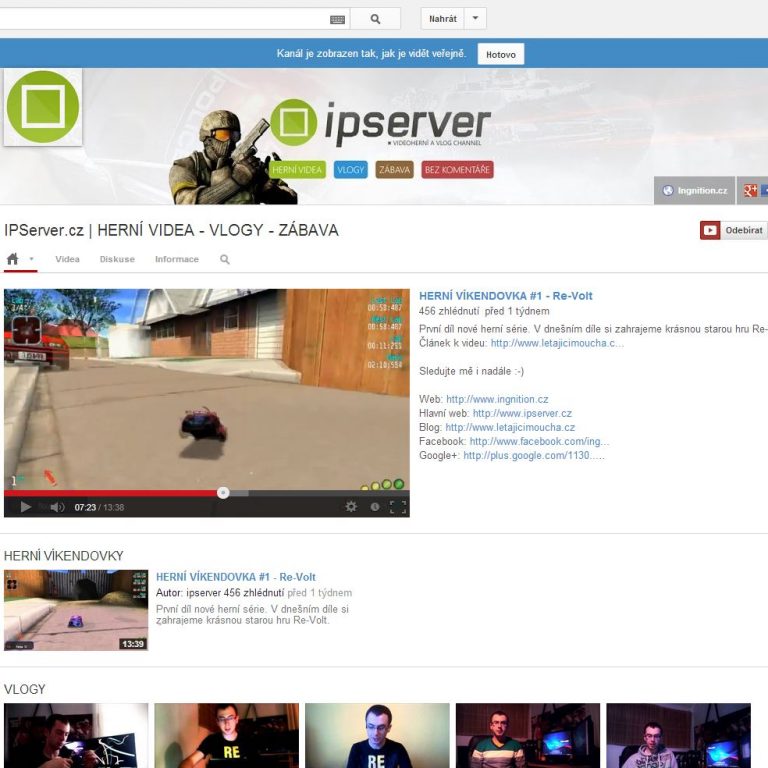The image size is (768, 768).
Task: Open the Facebook link in description
Action: pos(539,441)
